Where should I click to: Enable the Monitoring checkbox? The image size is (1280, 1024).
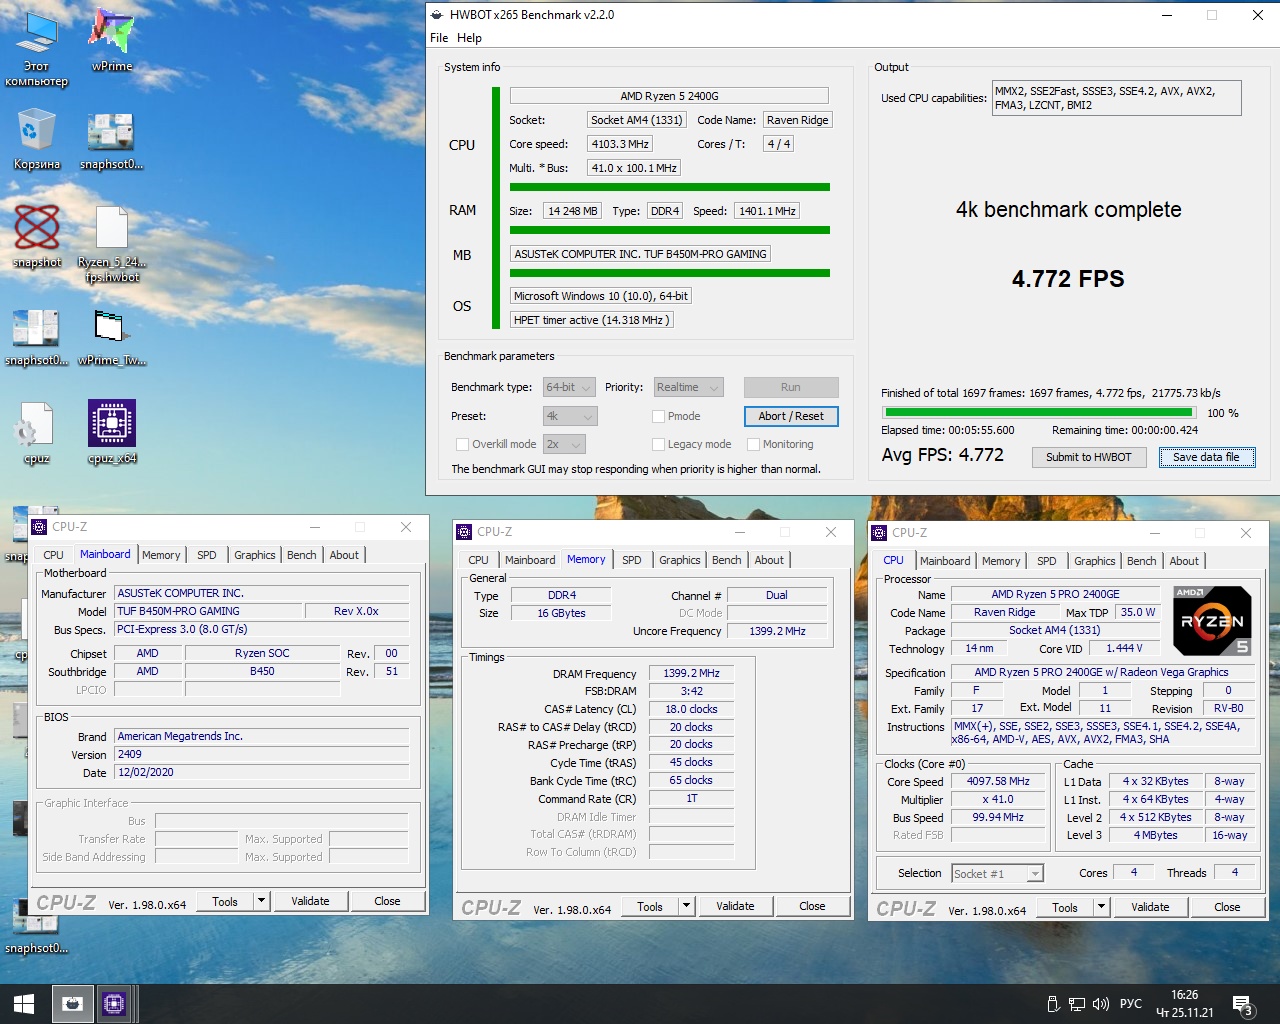[x=754, y=445]
